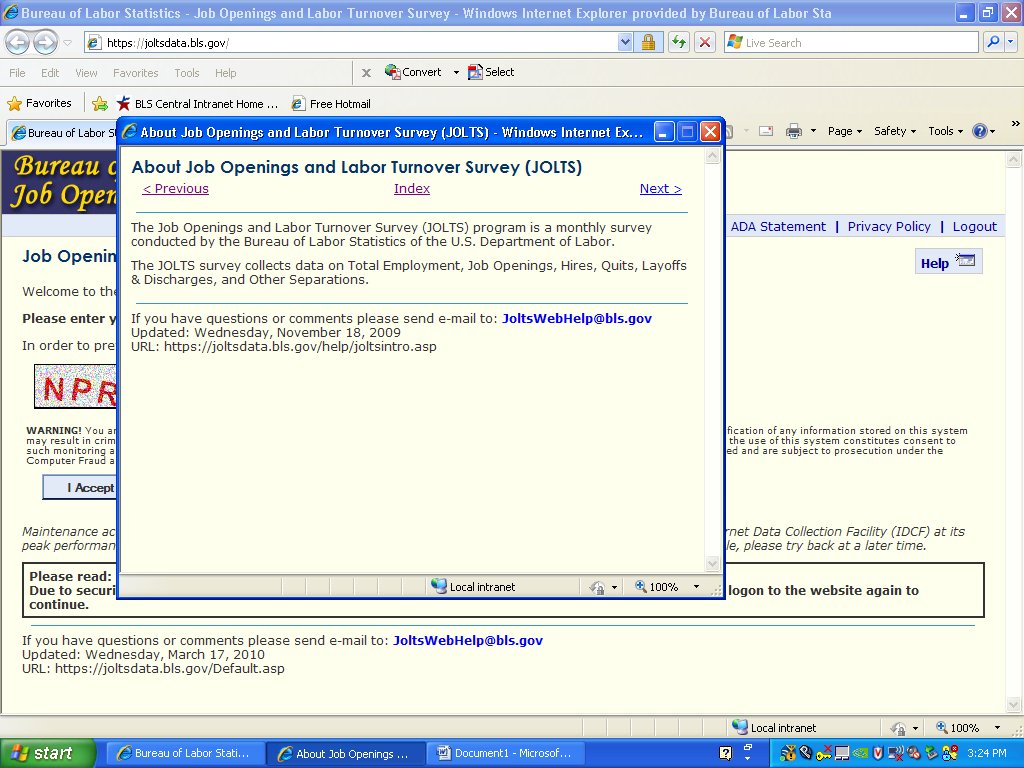Image resolution: width=1024 pixels, height=768 pixels.
Task: Open the Safety dropdown menu
Action: point(895,131)
